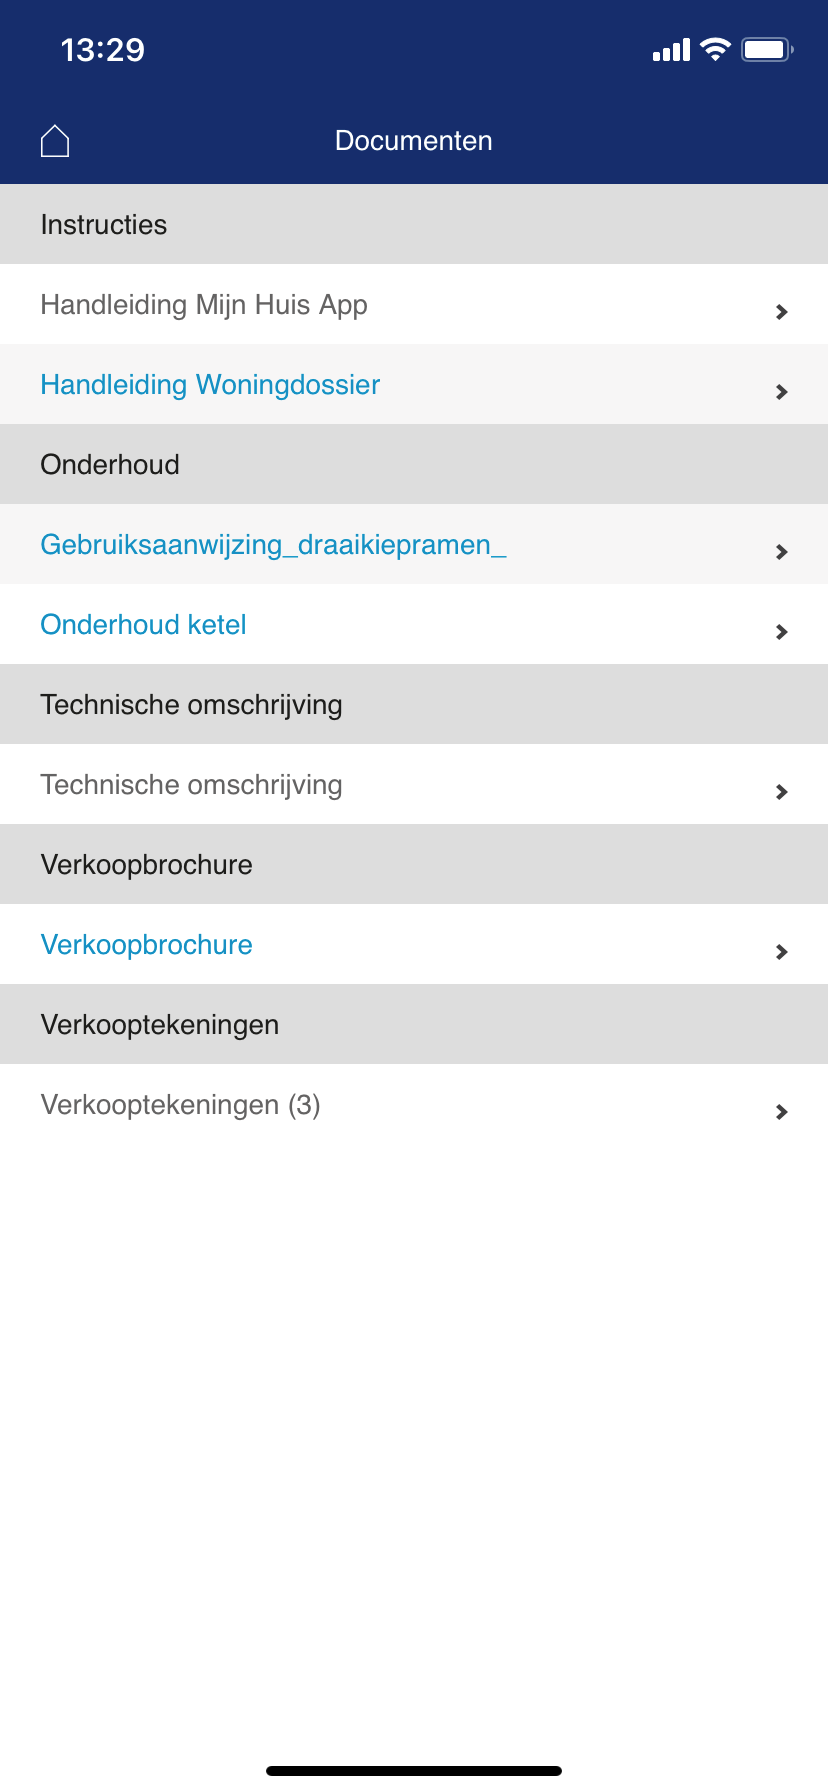The width and height of the screenshot is (828, 1792).
Task: Tap the home icon in the navigation bar
Action: click(x=55, y=140)
